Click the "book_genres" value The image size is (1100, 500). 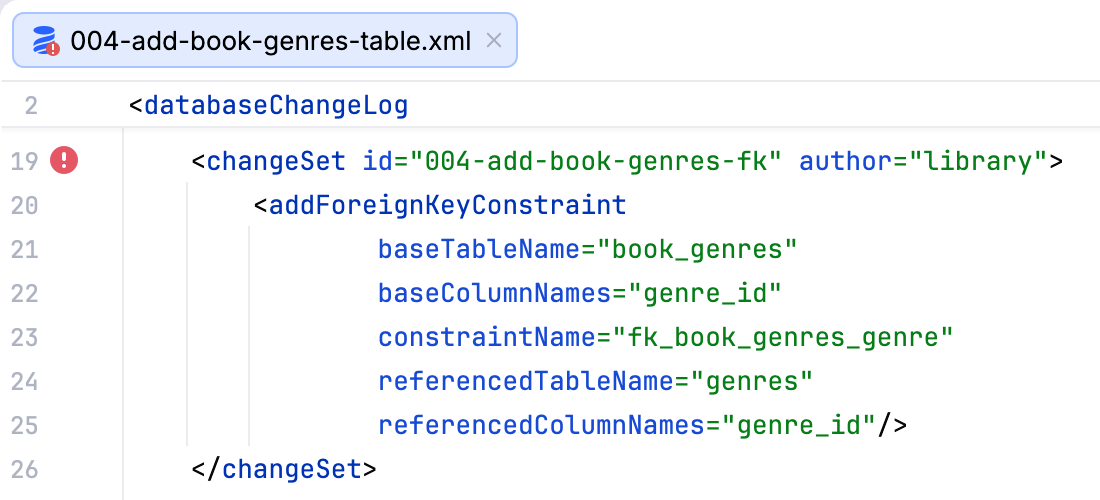697,250
